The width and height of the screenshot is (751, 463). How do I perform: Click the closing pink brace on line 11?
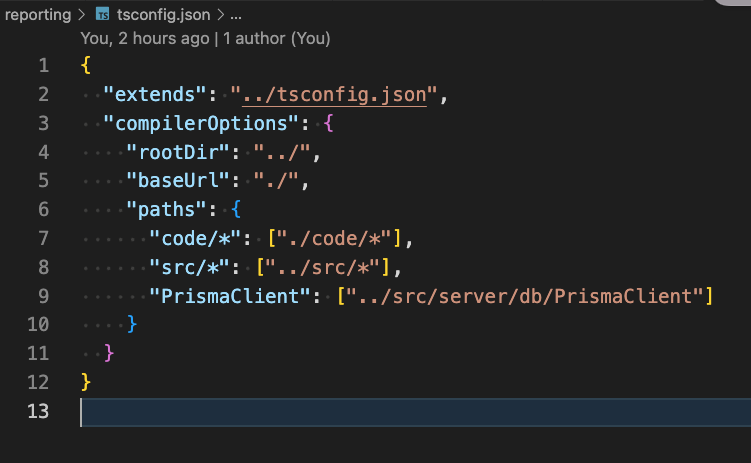click(109, 353)
